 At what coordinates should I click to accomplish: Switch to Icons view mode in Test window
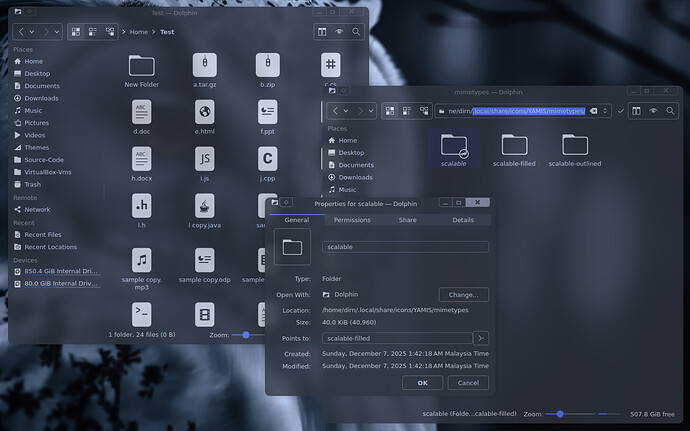point(75,32)
